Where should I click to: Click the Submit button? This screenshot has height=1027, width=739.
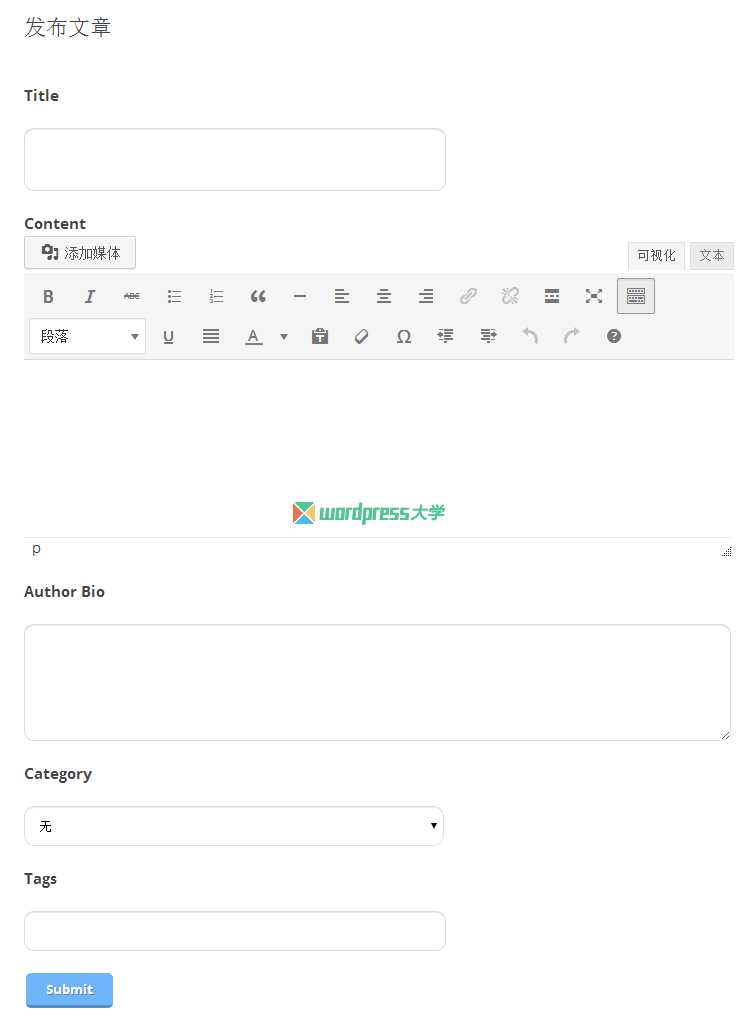(x=69, y=990)
